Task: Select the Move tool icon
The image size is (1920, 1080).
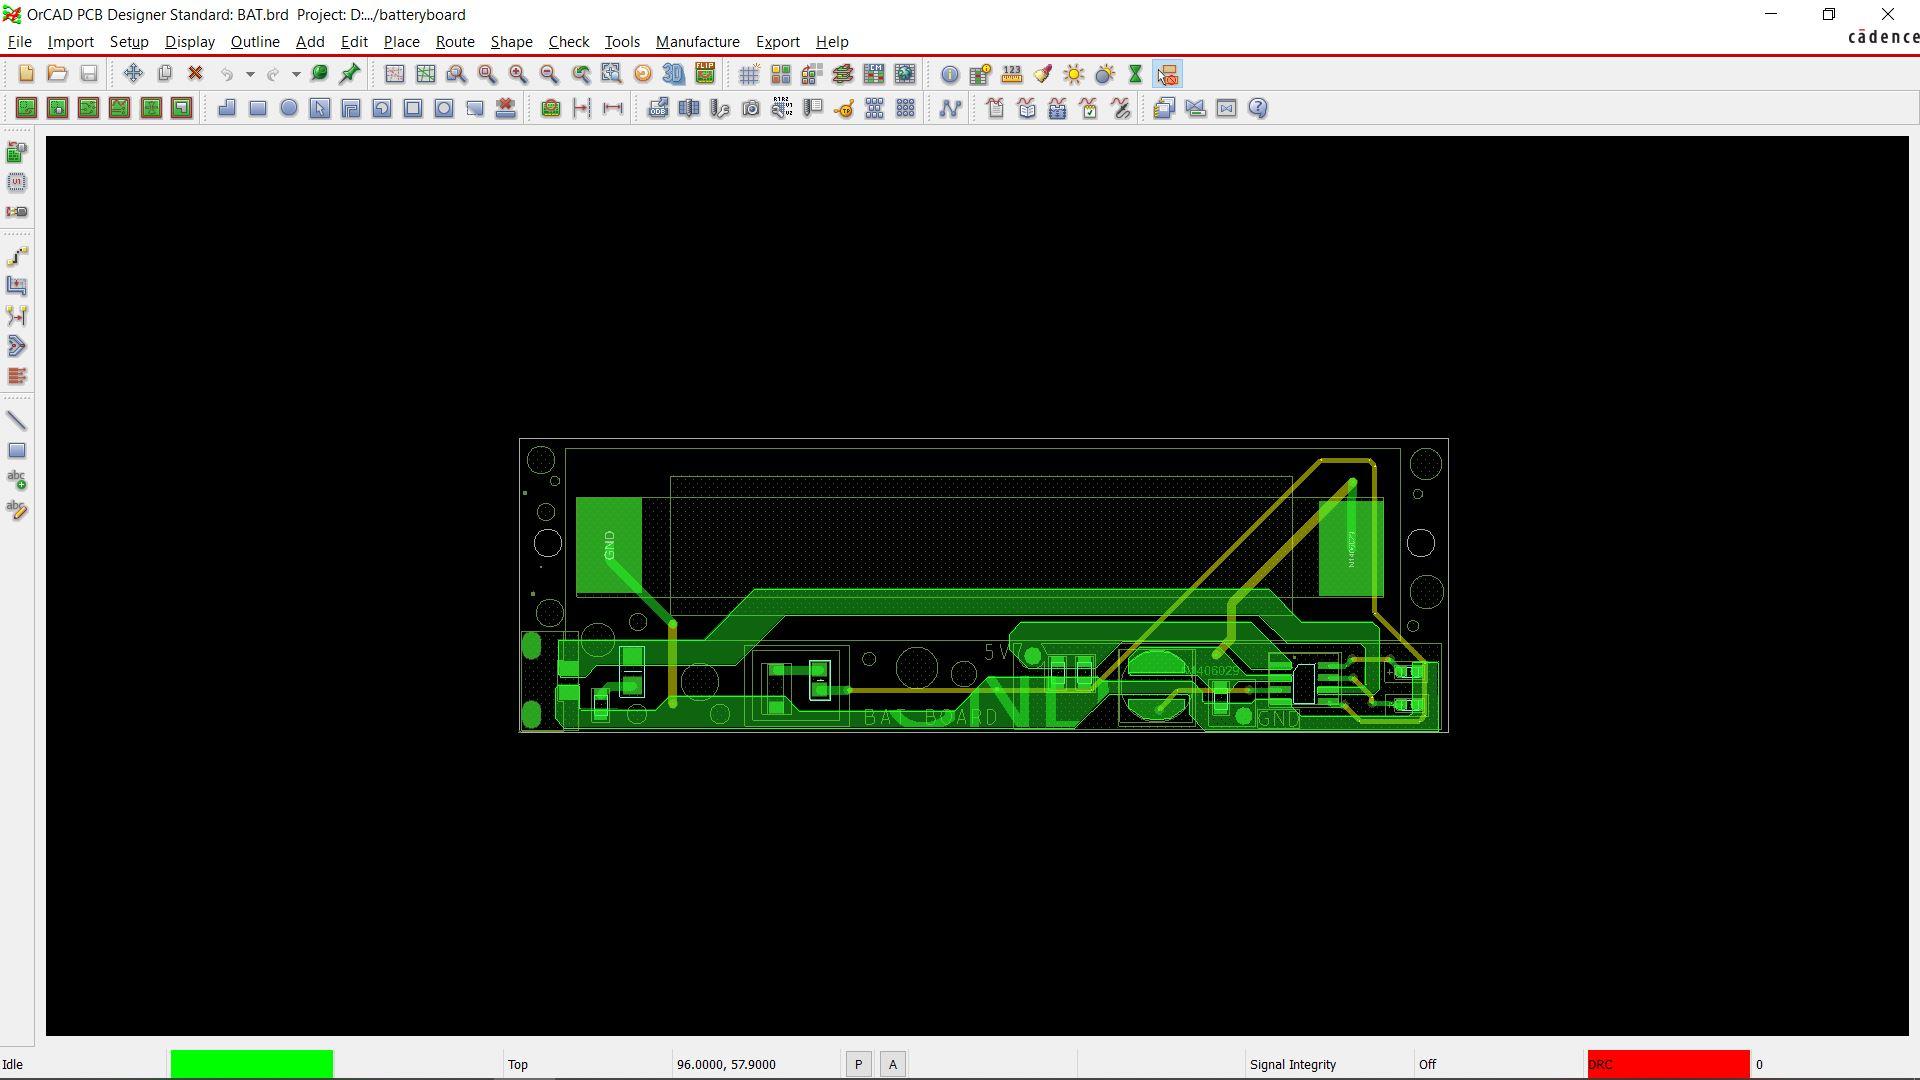Action: pos(133,74)
